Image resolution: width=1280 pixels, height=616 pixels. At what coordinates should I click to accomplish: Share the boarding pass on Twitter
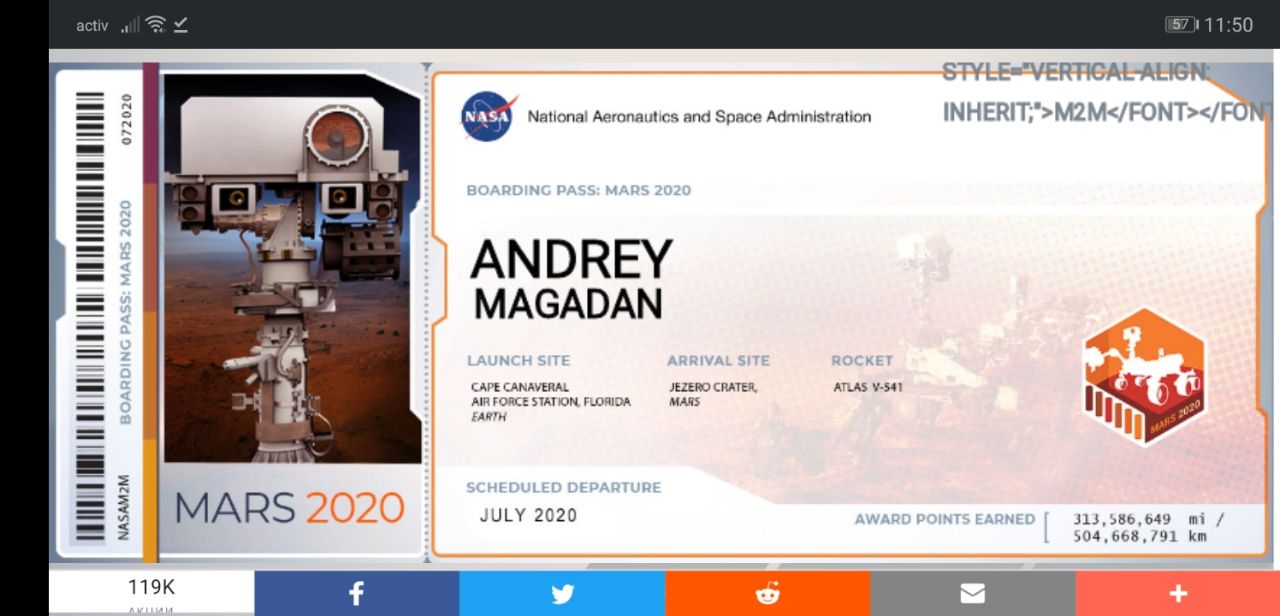[x=562, y=593]
